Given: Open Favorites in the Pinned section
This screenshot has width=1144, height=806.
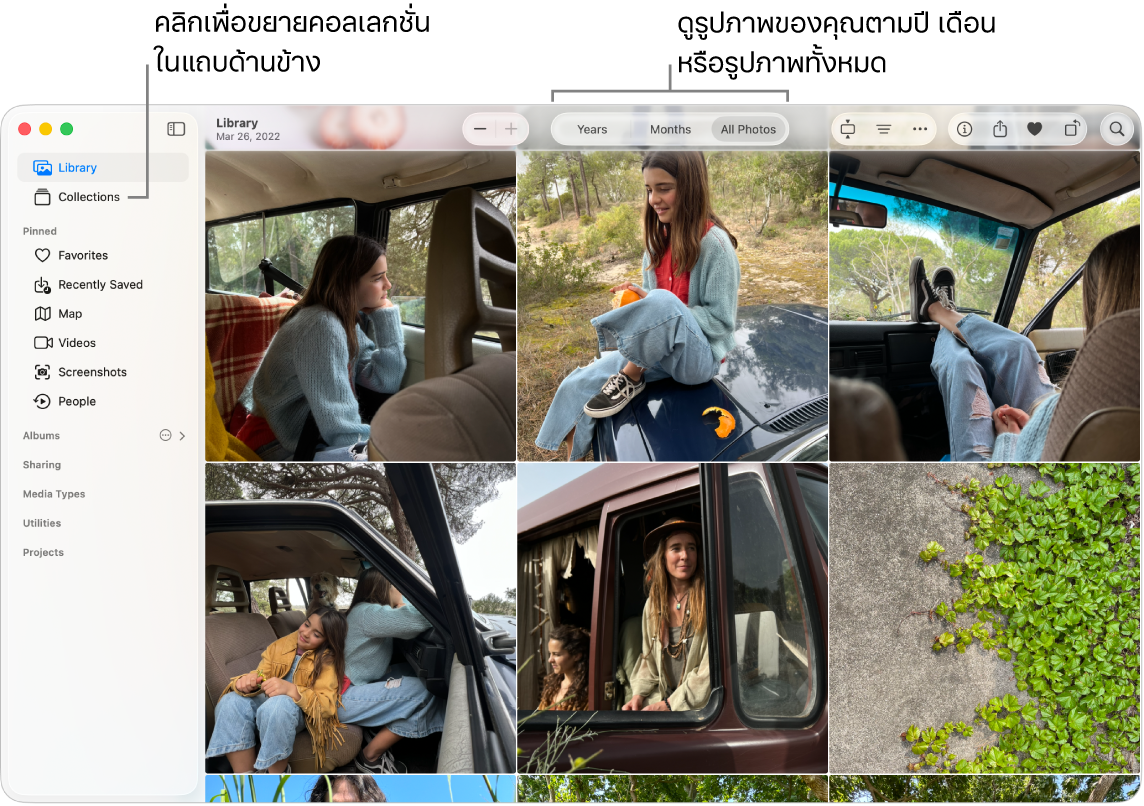Looking at the screenshot, I should coord(82,256).
